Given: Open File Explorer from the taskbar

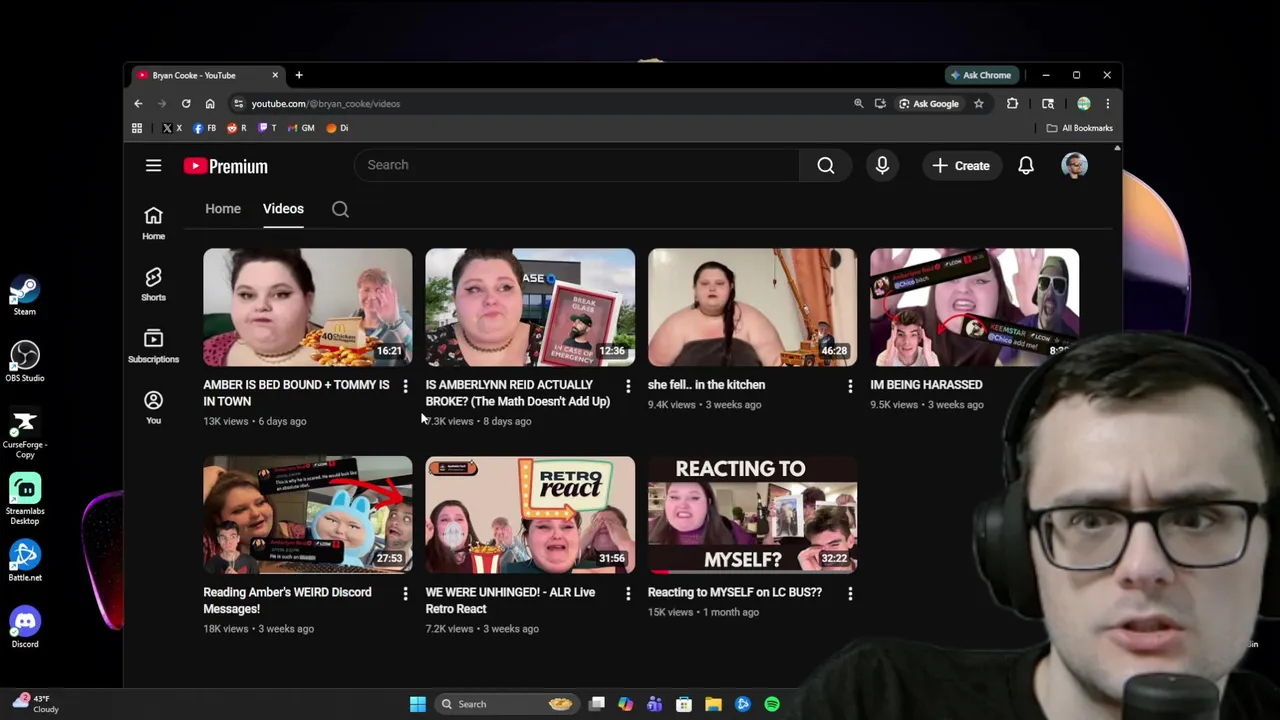Looking at the screenshot, I should tap(713, 704).
